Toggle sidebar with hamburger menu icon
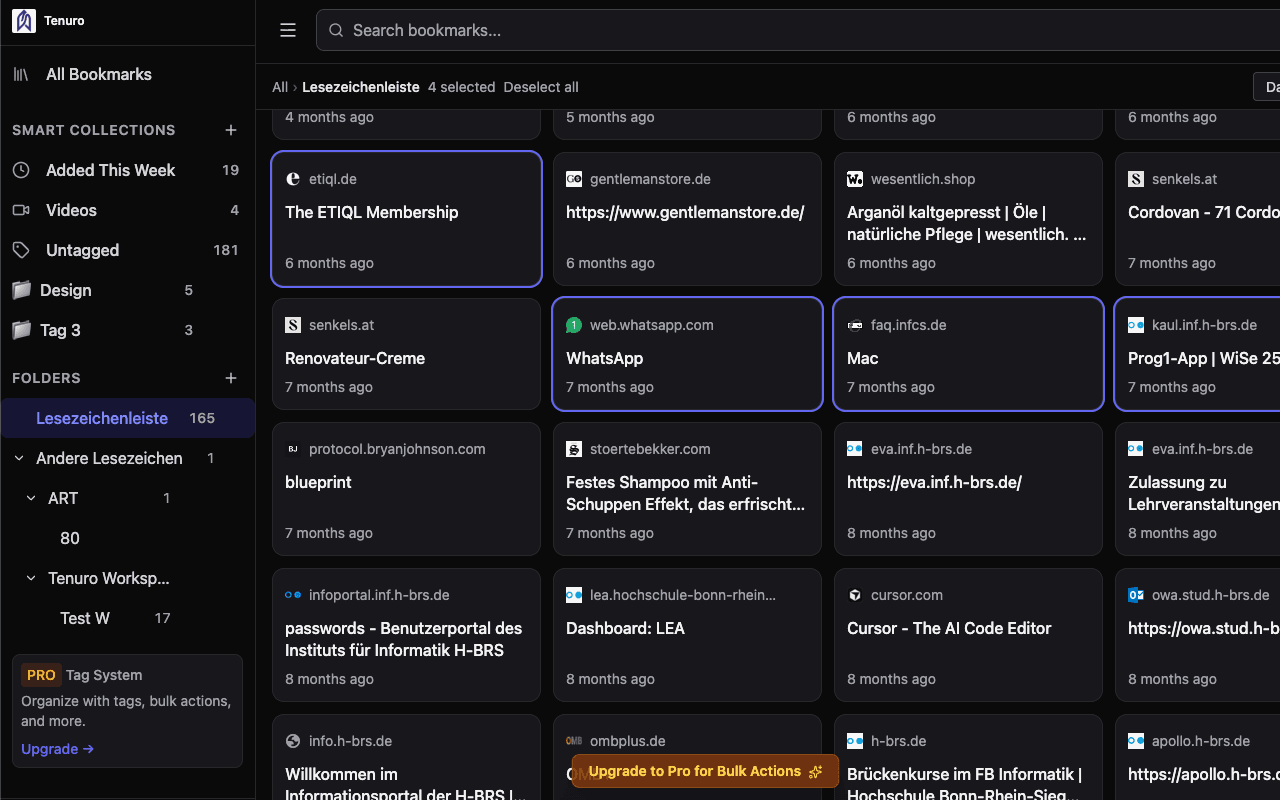Viewport: 1280px width, 800px height. point(288,30)
